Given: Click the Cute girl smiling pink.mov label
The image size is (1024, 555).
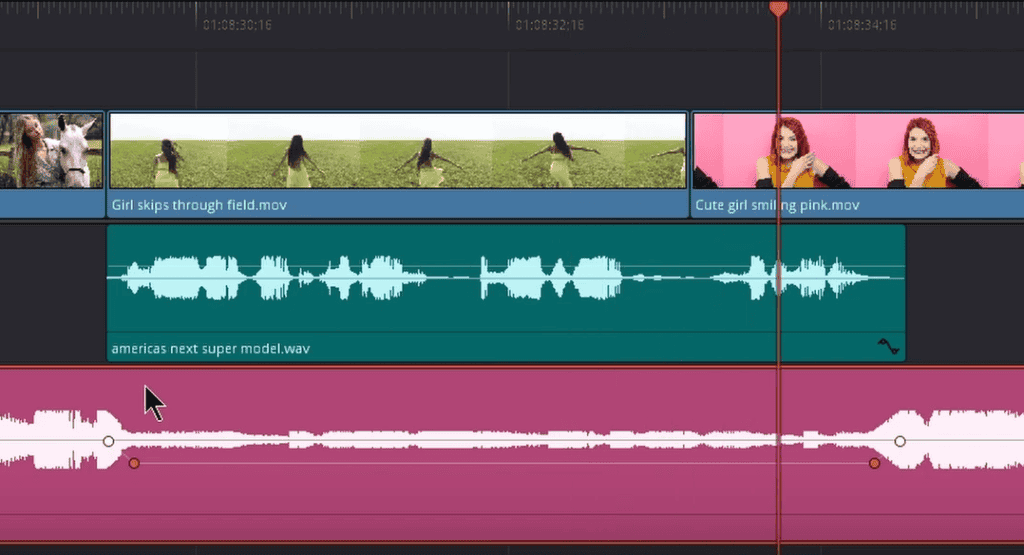Looking at the screenshot, I should 777,205.
